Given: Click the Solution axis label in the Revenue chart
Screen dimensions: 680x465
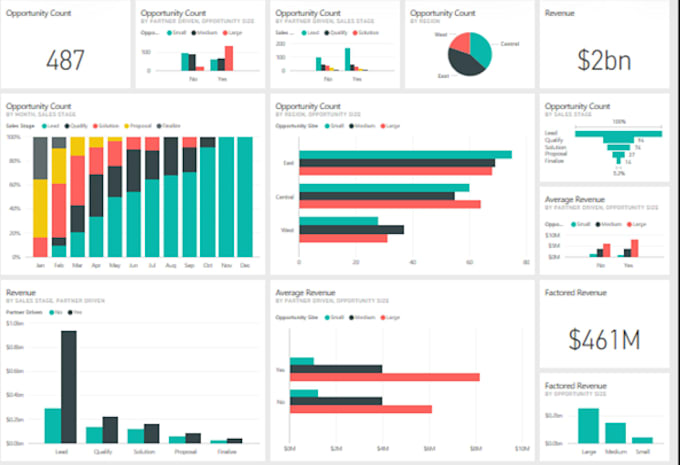Looking at the screenshot, I should tap(144, 452).
